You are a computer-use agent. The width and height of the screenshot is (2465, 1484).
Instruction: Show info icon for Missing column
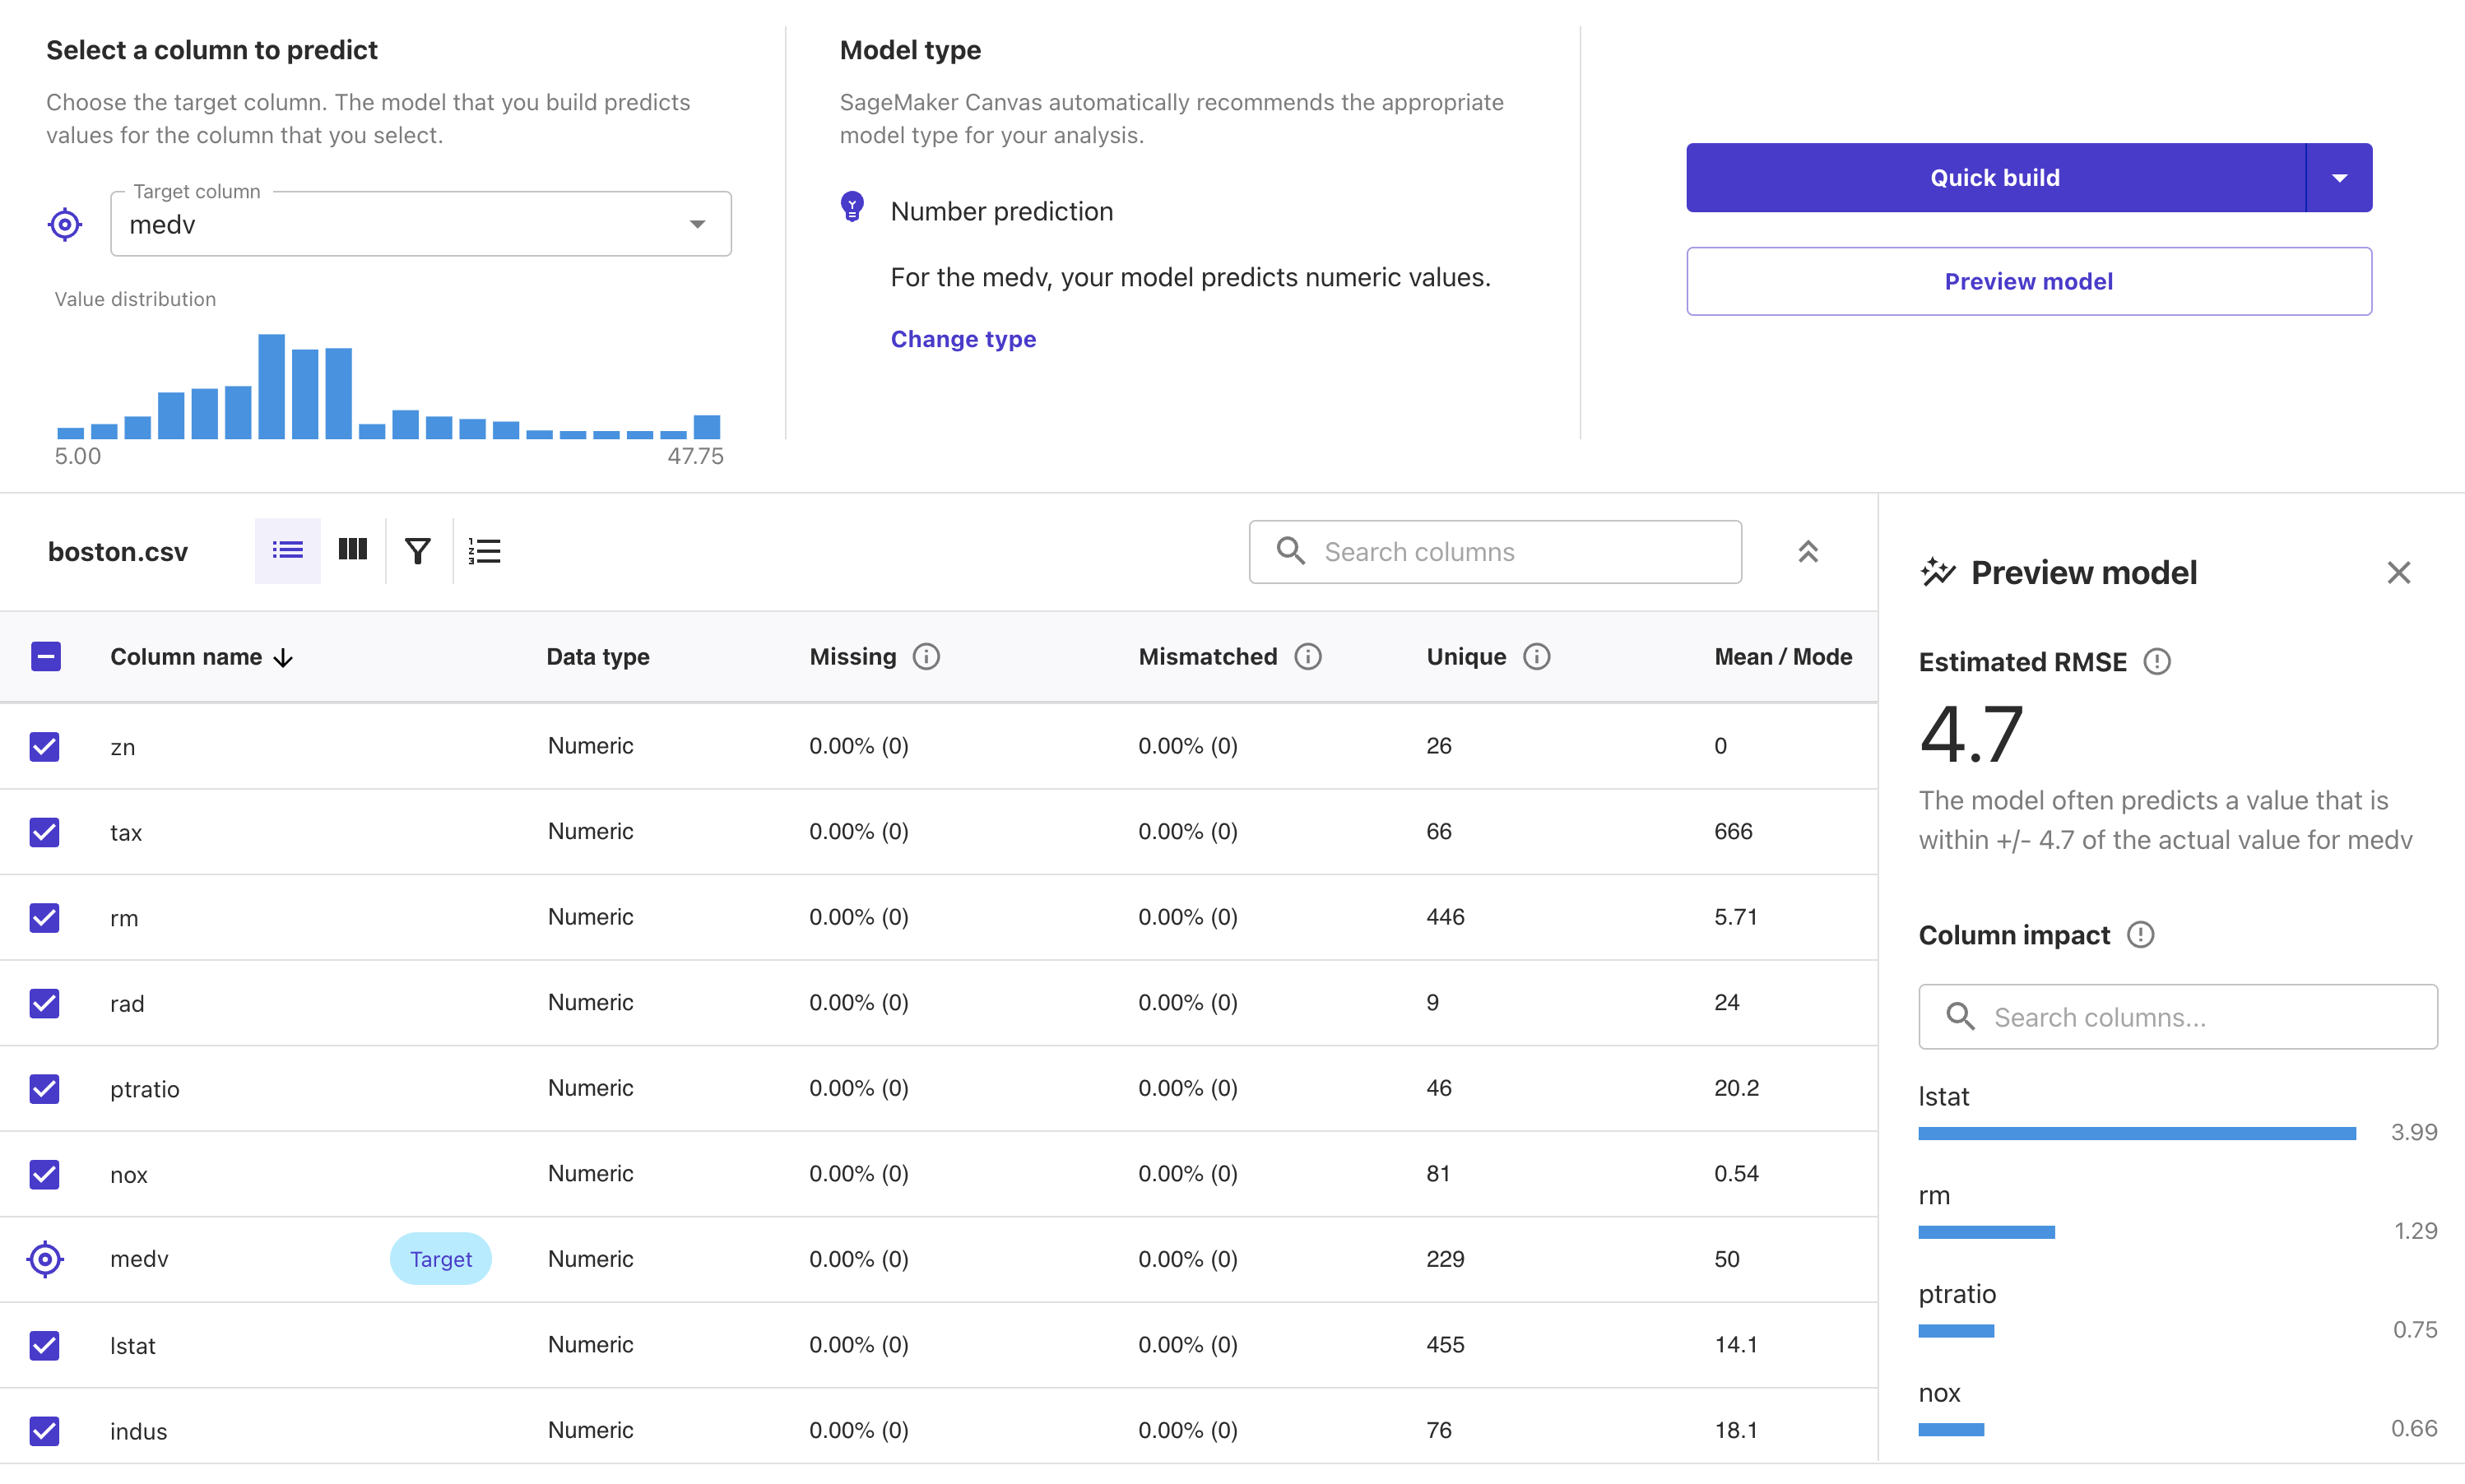(926, 657)
